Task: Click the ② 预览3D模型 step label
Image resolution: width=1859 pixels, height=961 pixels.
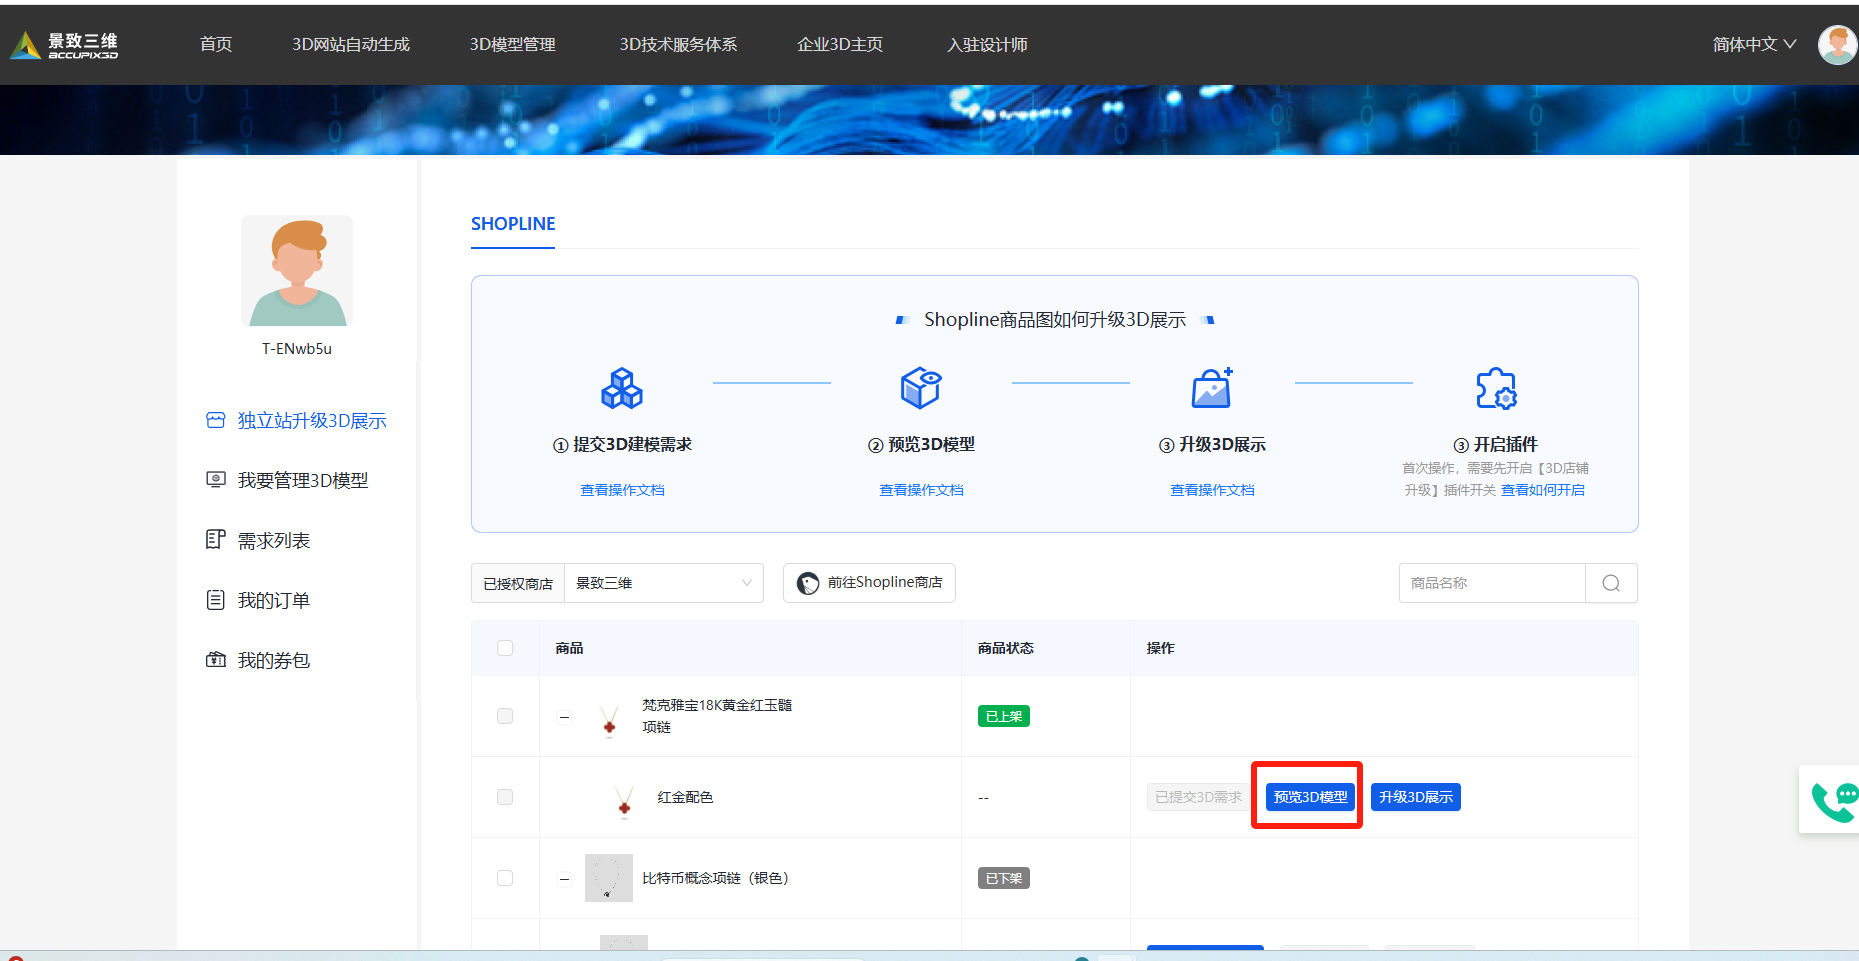Action: [921, 445]
